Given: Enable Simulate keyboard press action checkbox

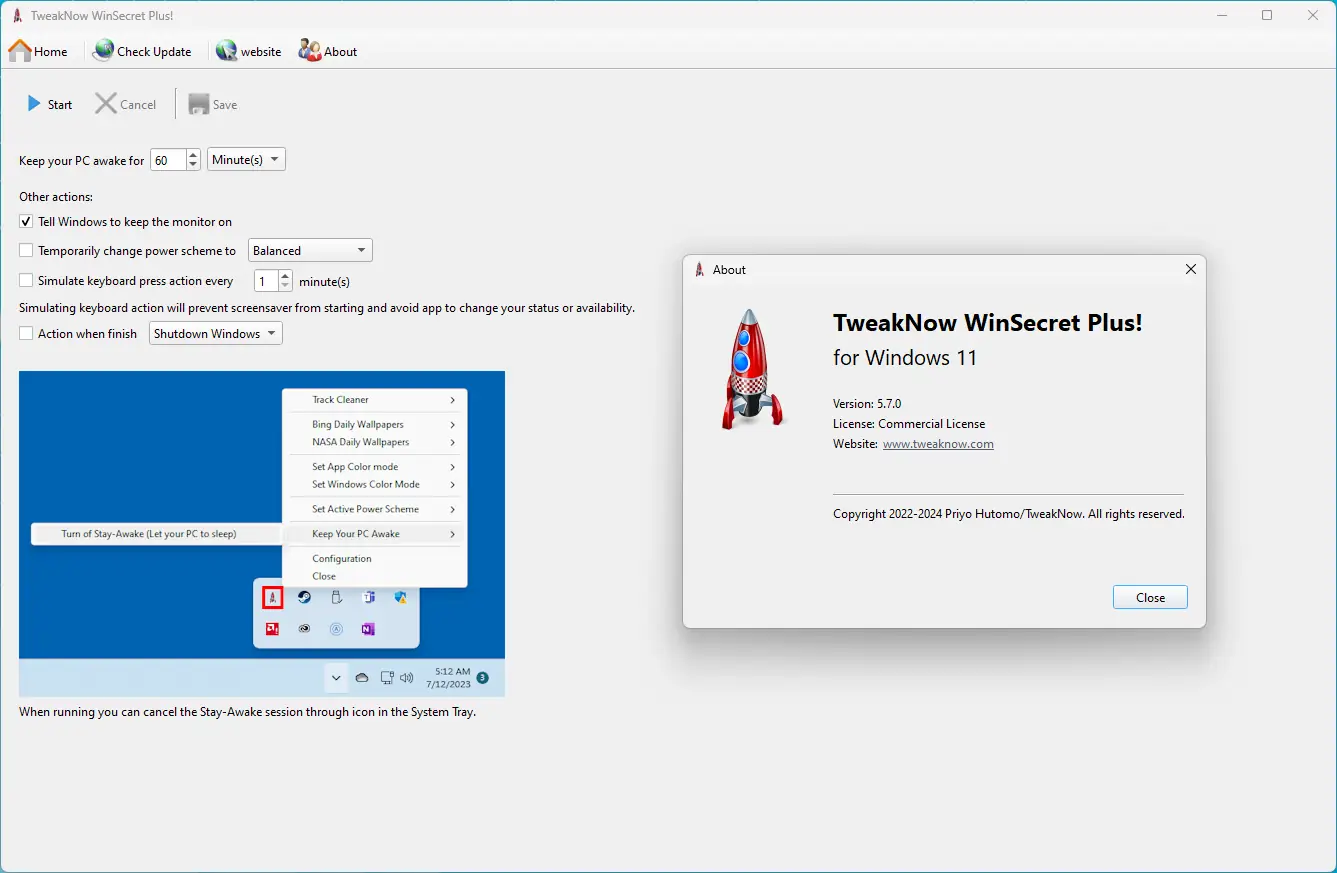Looking at the screenshot, I should point(26,281).
